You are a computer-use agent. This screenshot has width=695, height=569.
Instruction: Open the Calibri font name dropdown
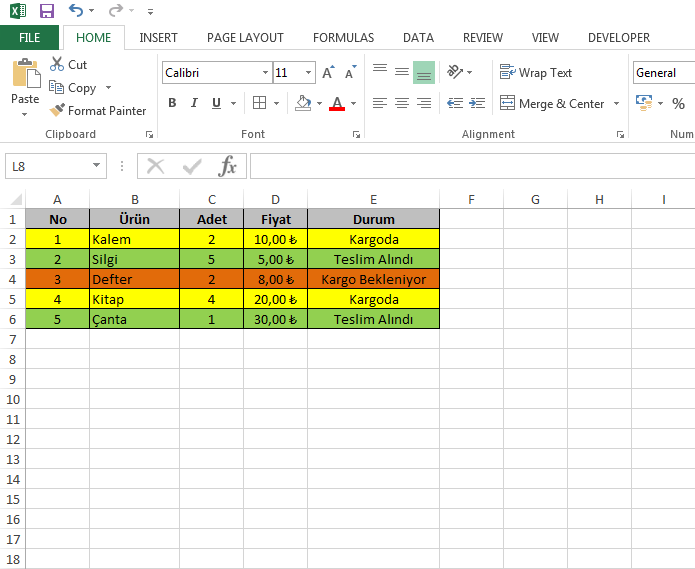[265, 73]
